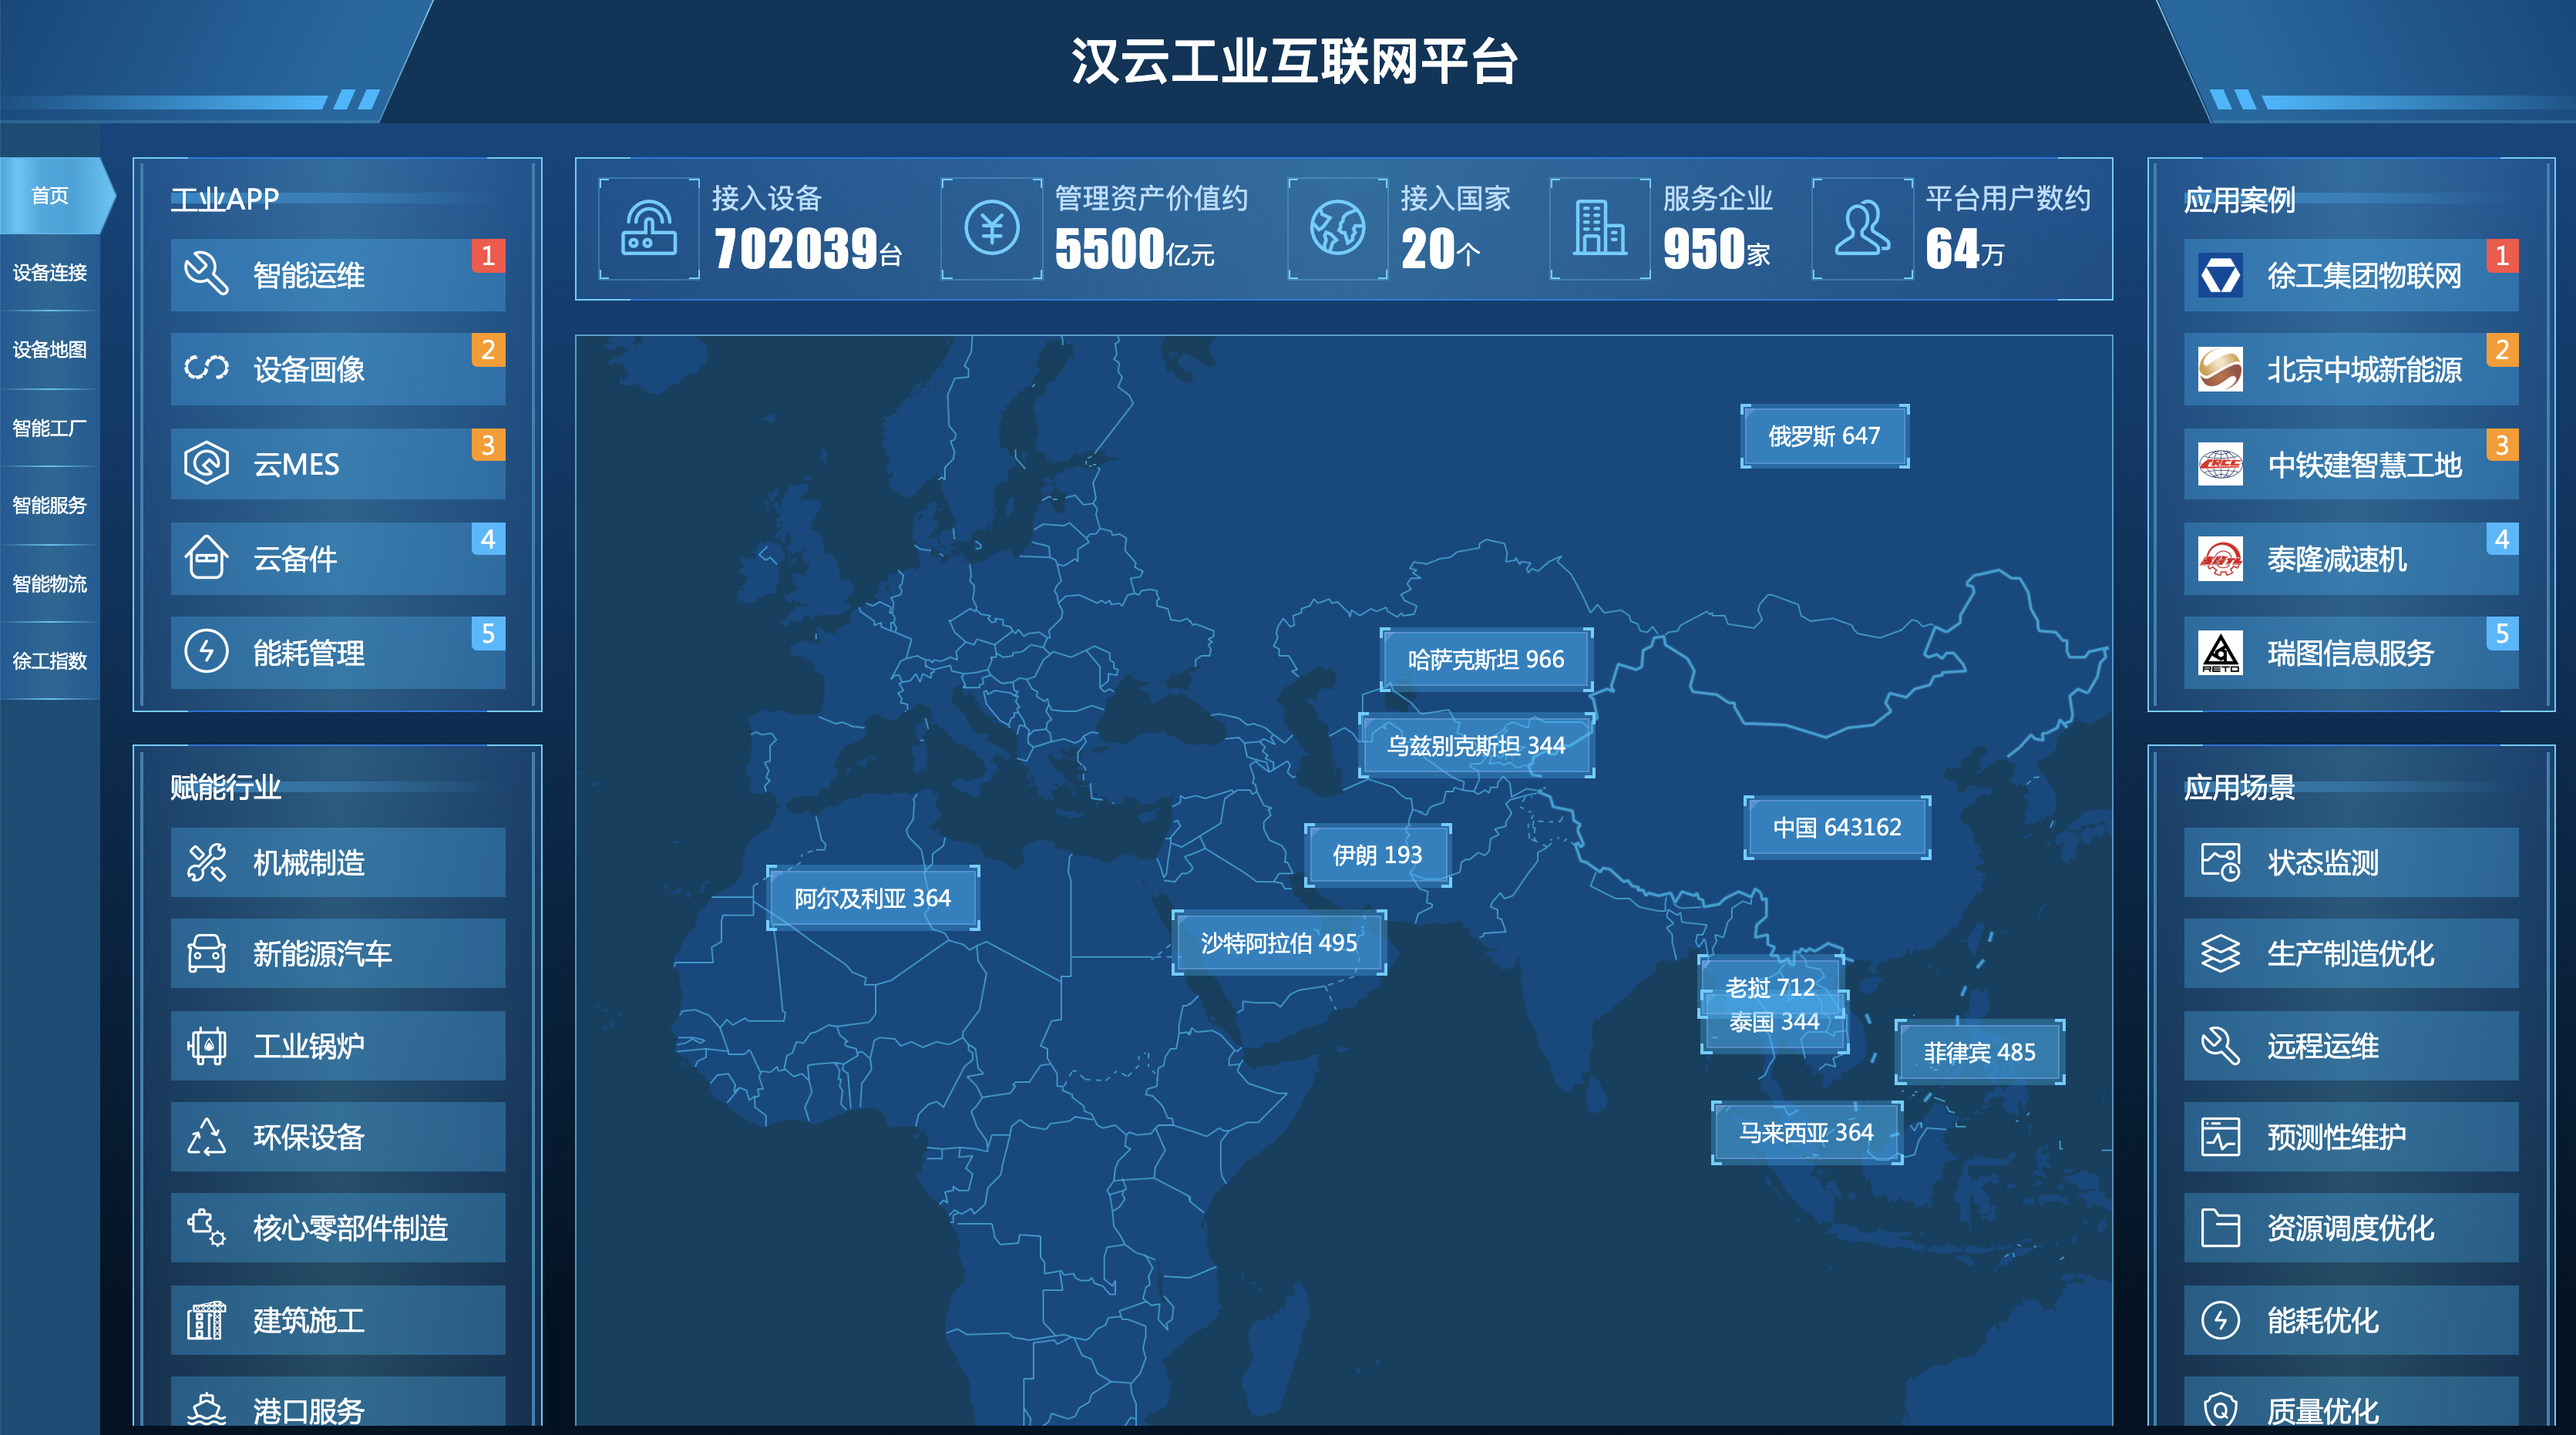2576x1435 pixels.
Task: Click the globe icon for 接入国家
Action: click(x=1338, y=228)
